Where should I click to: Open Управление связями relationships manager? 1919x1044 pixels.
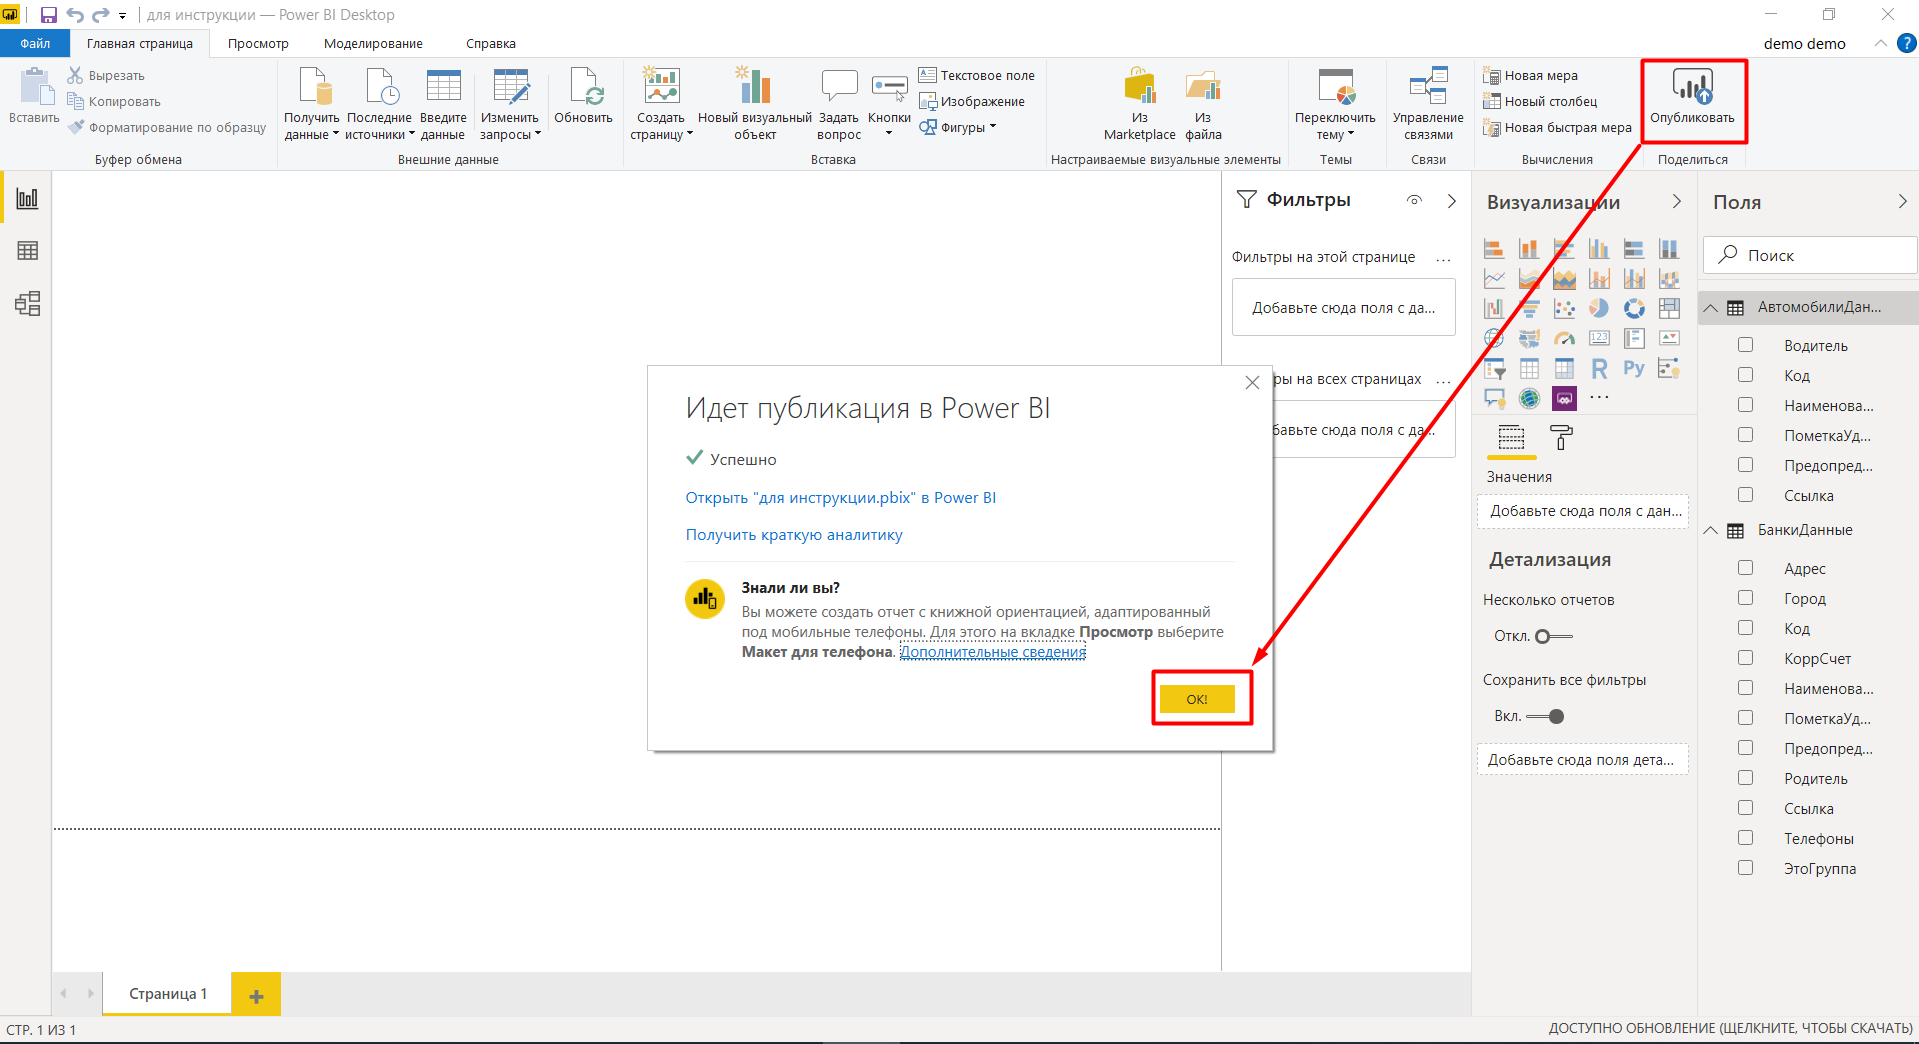1428,104
